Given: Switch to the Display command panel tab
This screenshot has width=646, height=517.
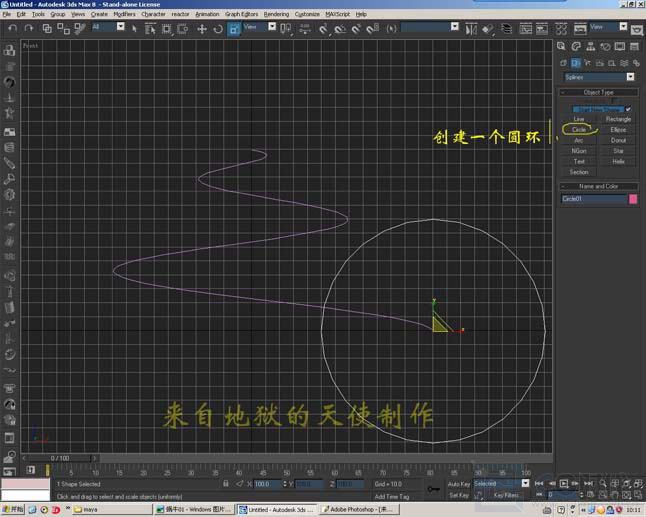Looking at the screenshot, I should (x=620, y=46).
